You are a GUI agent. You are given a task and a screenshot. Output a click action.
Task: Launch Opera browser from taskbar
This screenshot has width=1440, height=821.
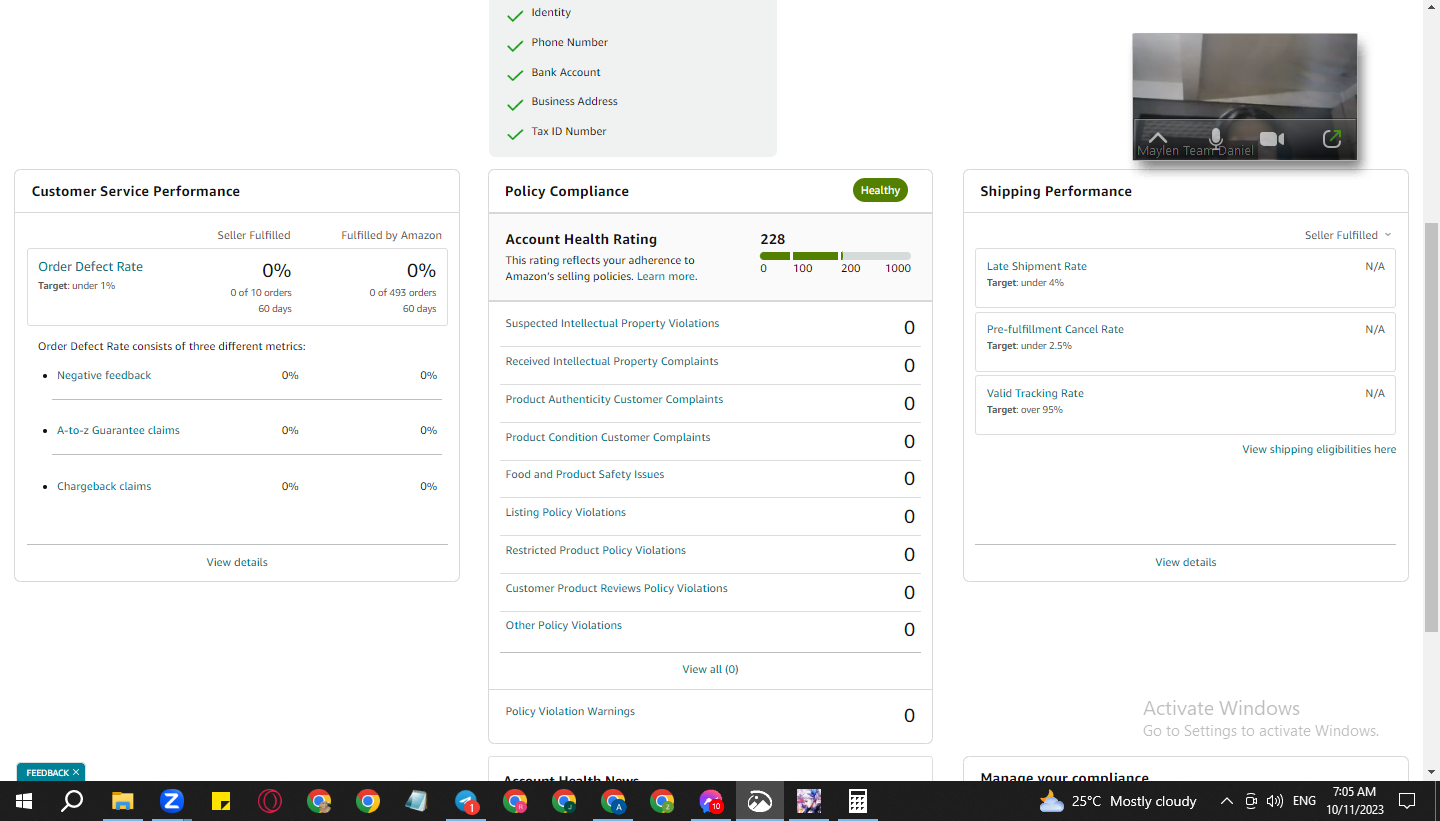[270, 801]
